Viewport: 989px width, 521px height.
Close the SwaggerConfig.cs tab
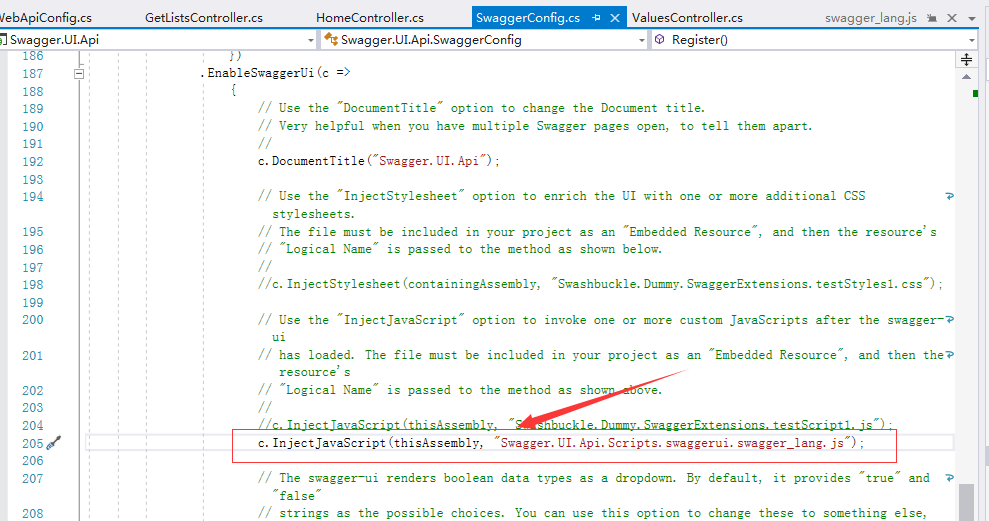(615, 18)
